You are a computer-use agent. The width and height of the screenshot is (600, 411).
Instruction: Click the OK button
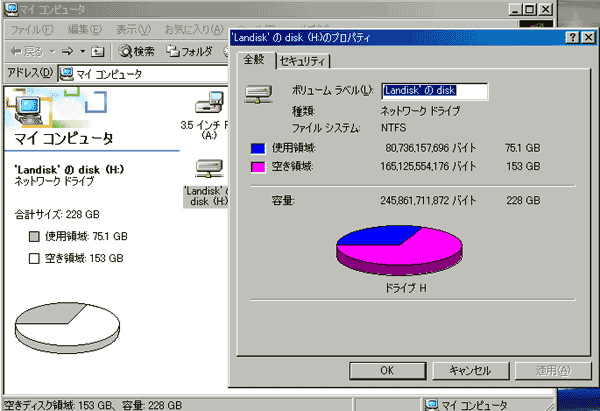pos(387,370)
